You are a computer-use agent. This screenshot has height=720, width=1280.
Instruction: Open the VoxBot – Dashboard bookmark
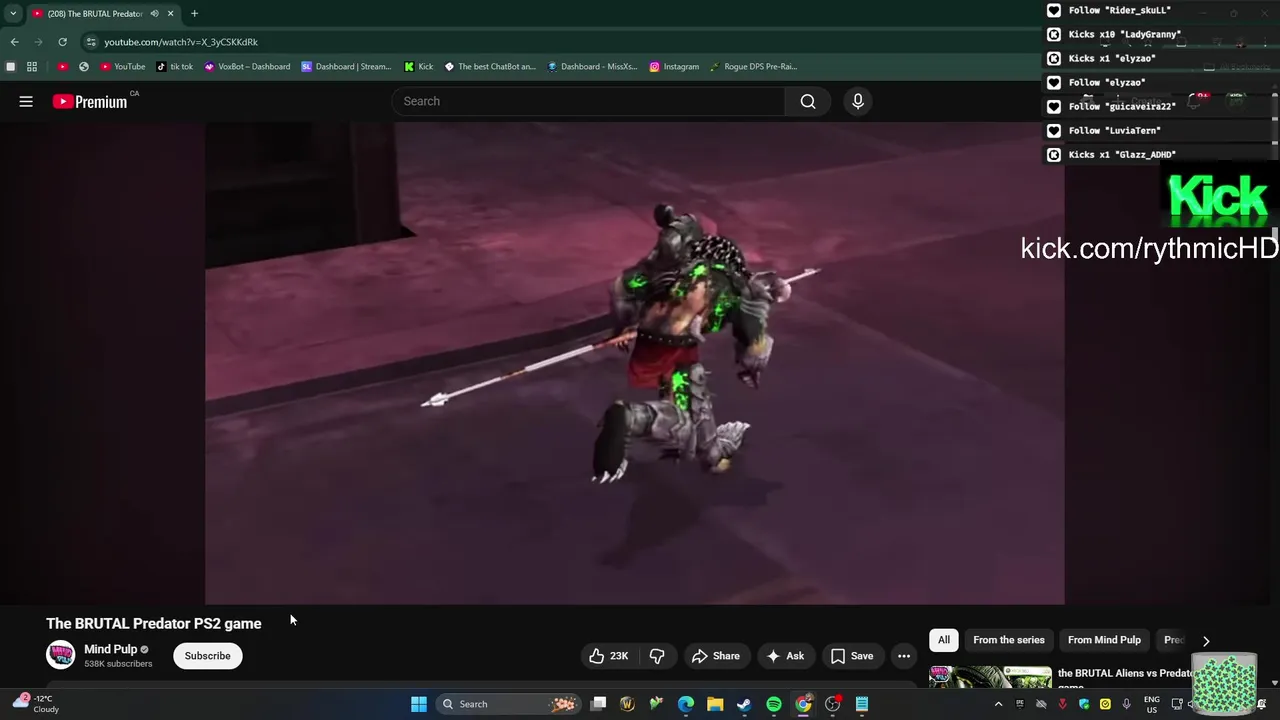247,67
